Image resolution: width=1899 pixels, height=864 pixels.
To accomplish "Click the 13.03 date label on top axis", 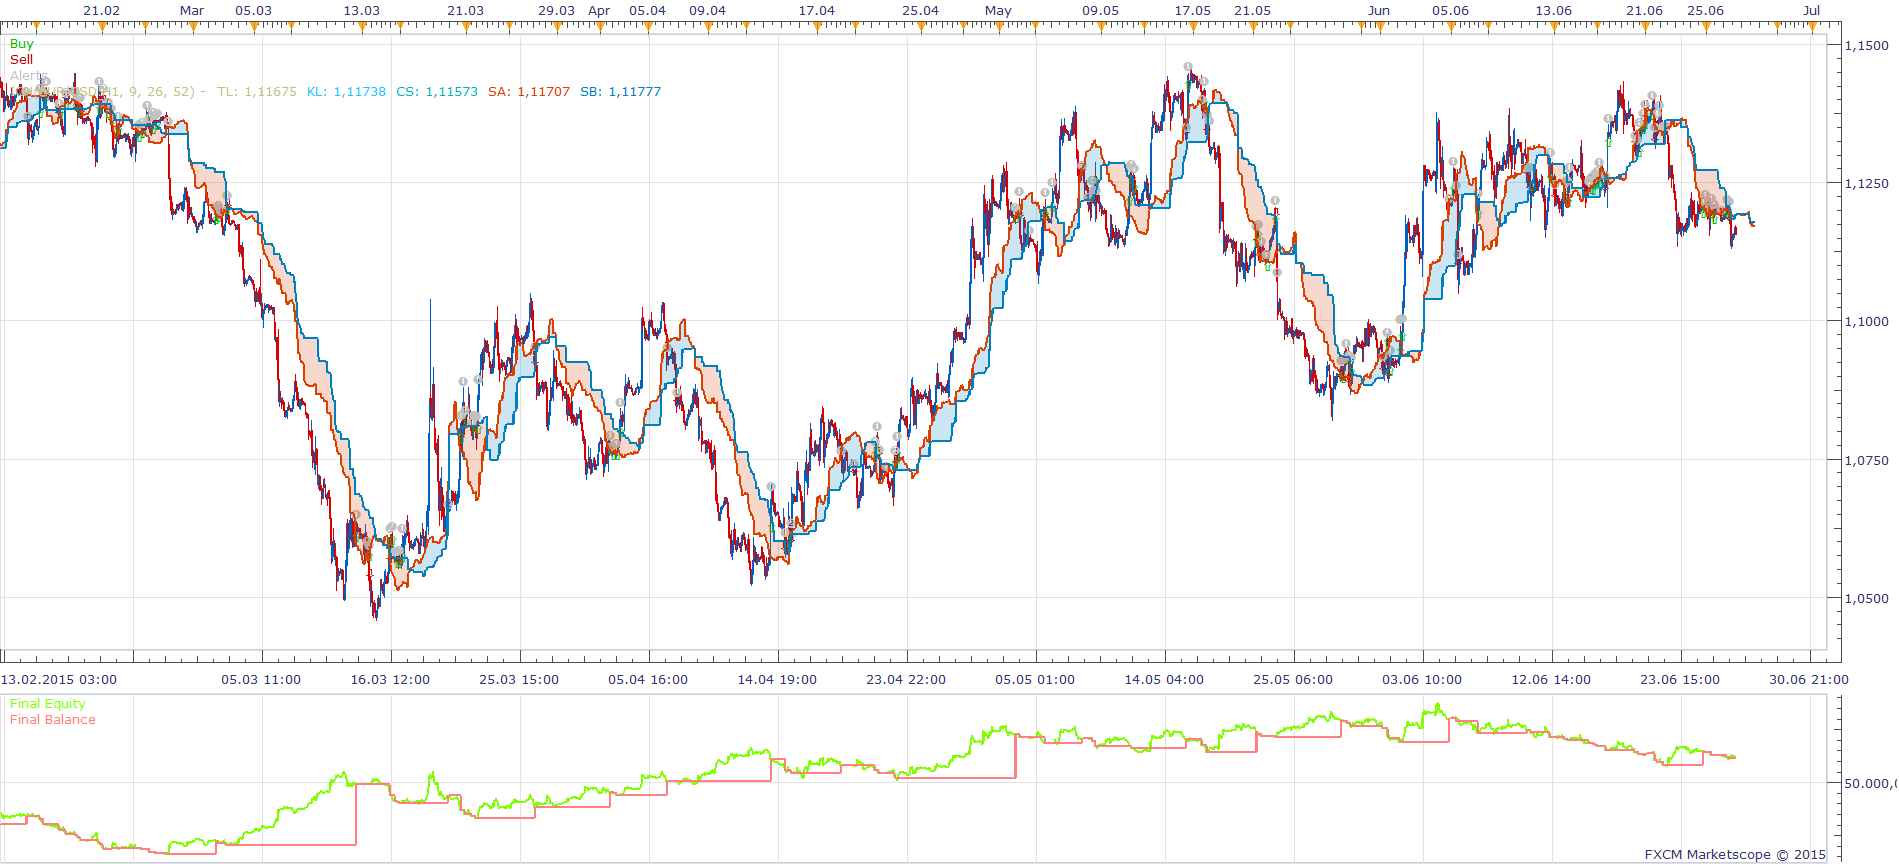I will click(361, 11).
